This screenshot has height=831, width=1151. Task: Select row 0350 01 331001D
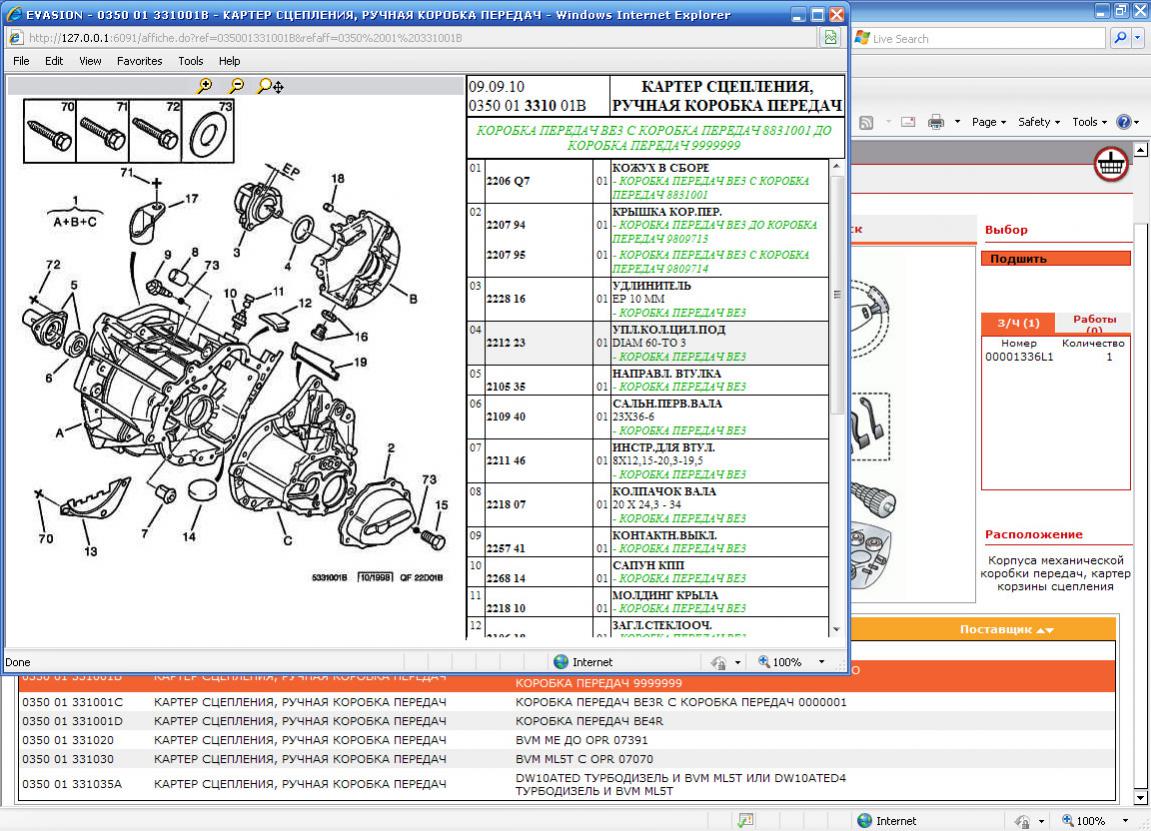click(x=566, y=721)
